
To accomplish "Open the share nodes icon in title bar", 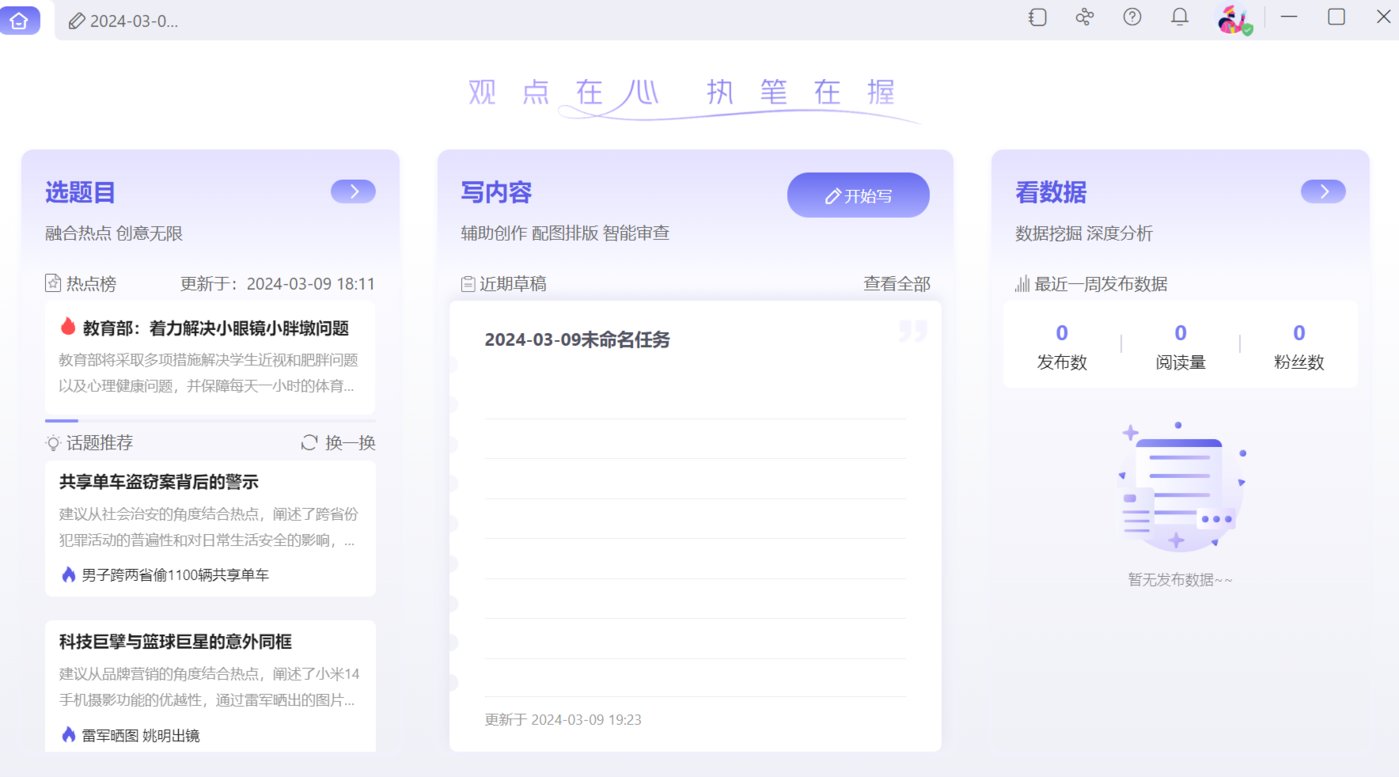I will 1084,17.
